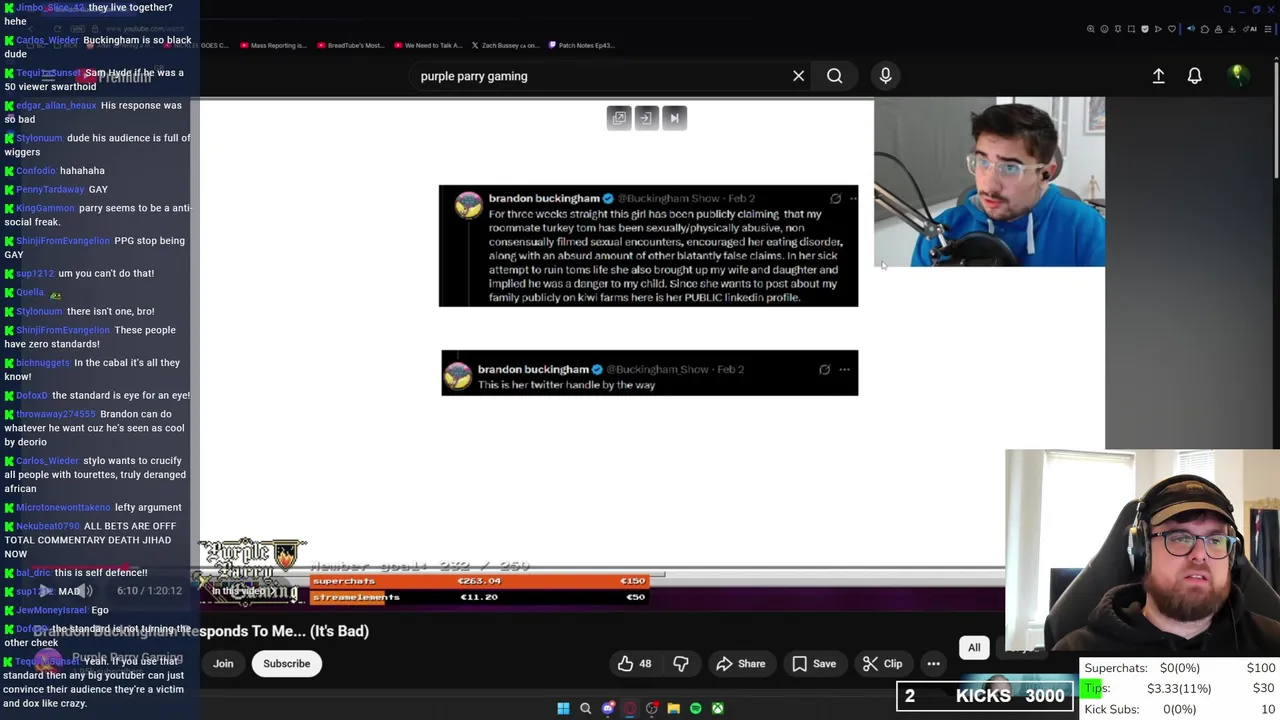The height and width of the screenshot is (720, 1280).
Task: Open the Xbox app from the taskbar
Action: click(717, 709)
